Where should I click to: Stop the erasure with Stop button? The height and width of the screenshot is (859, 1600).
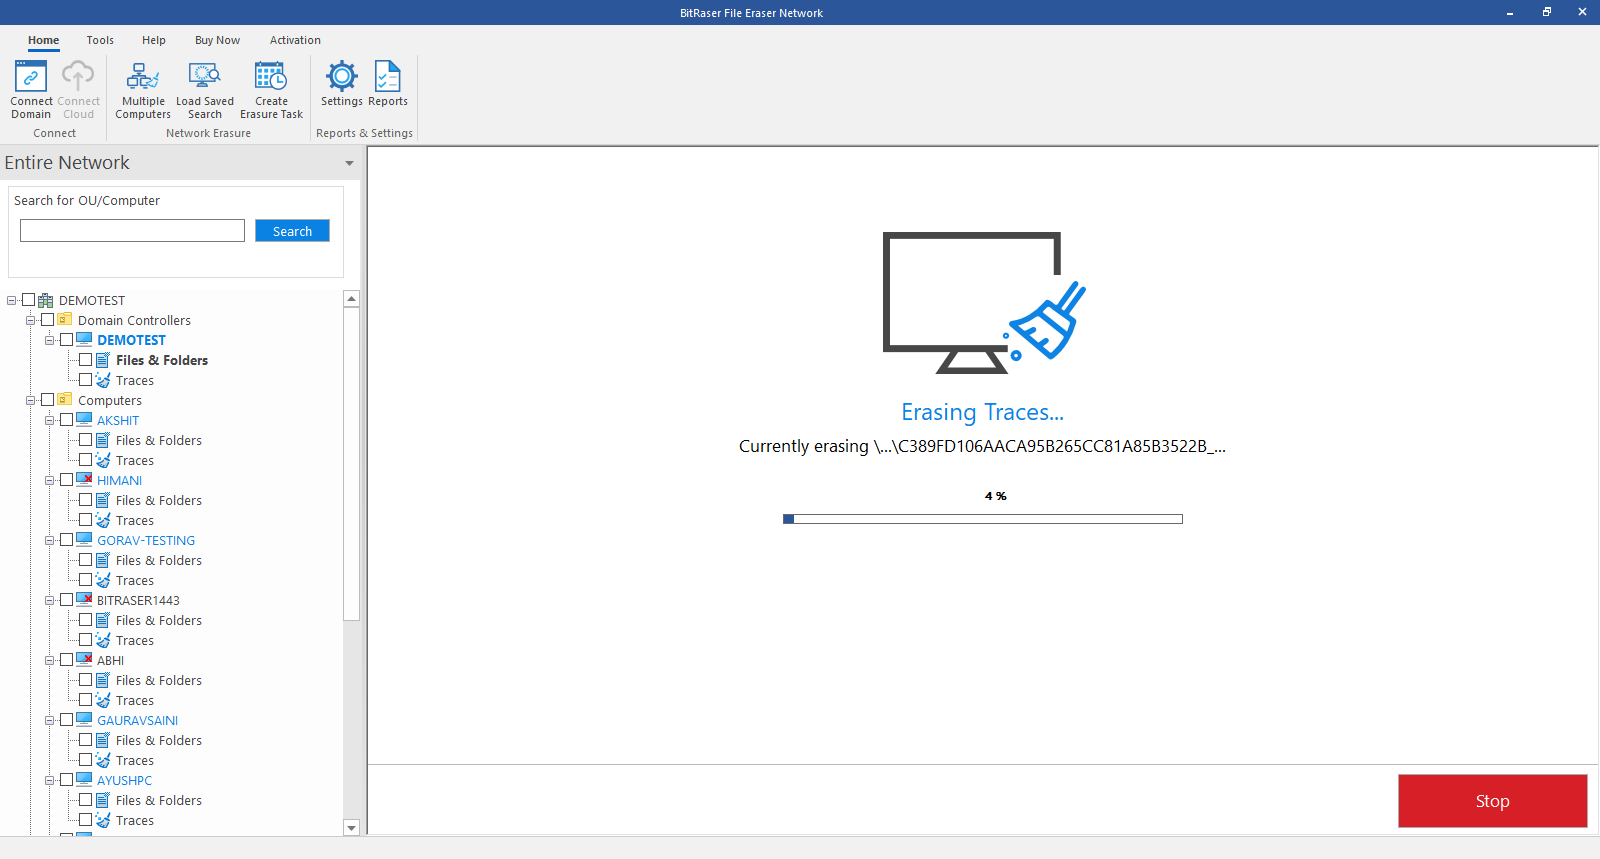(x=1492, y=801)
